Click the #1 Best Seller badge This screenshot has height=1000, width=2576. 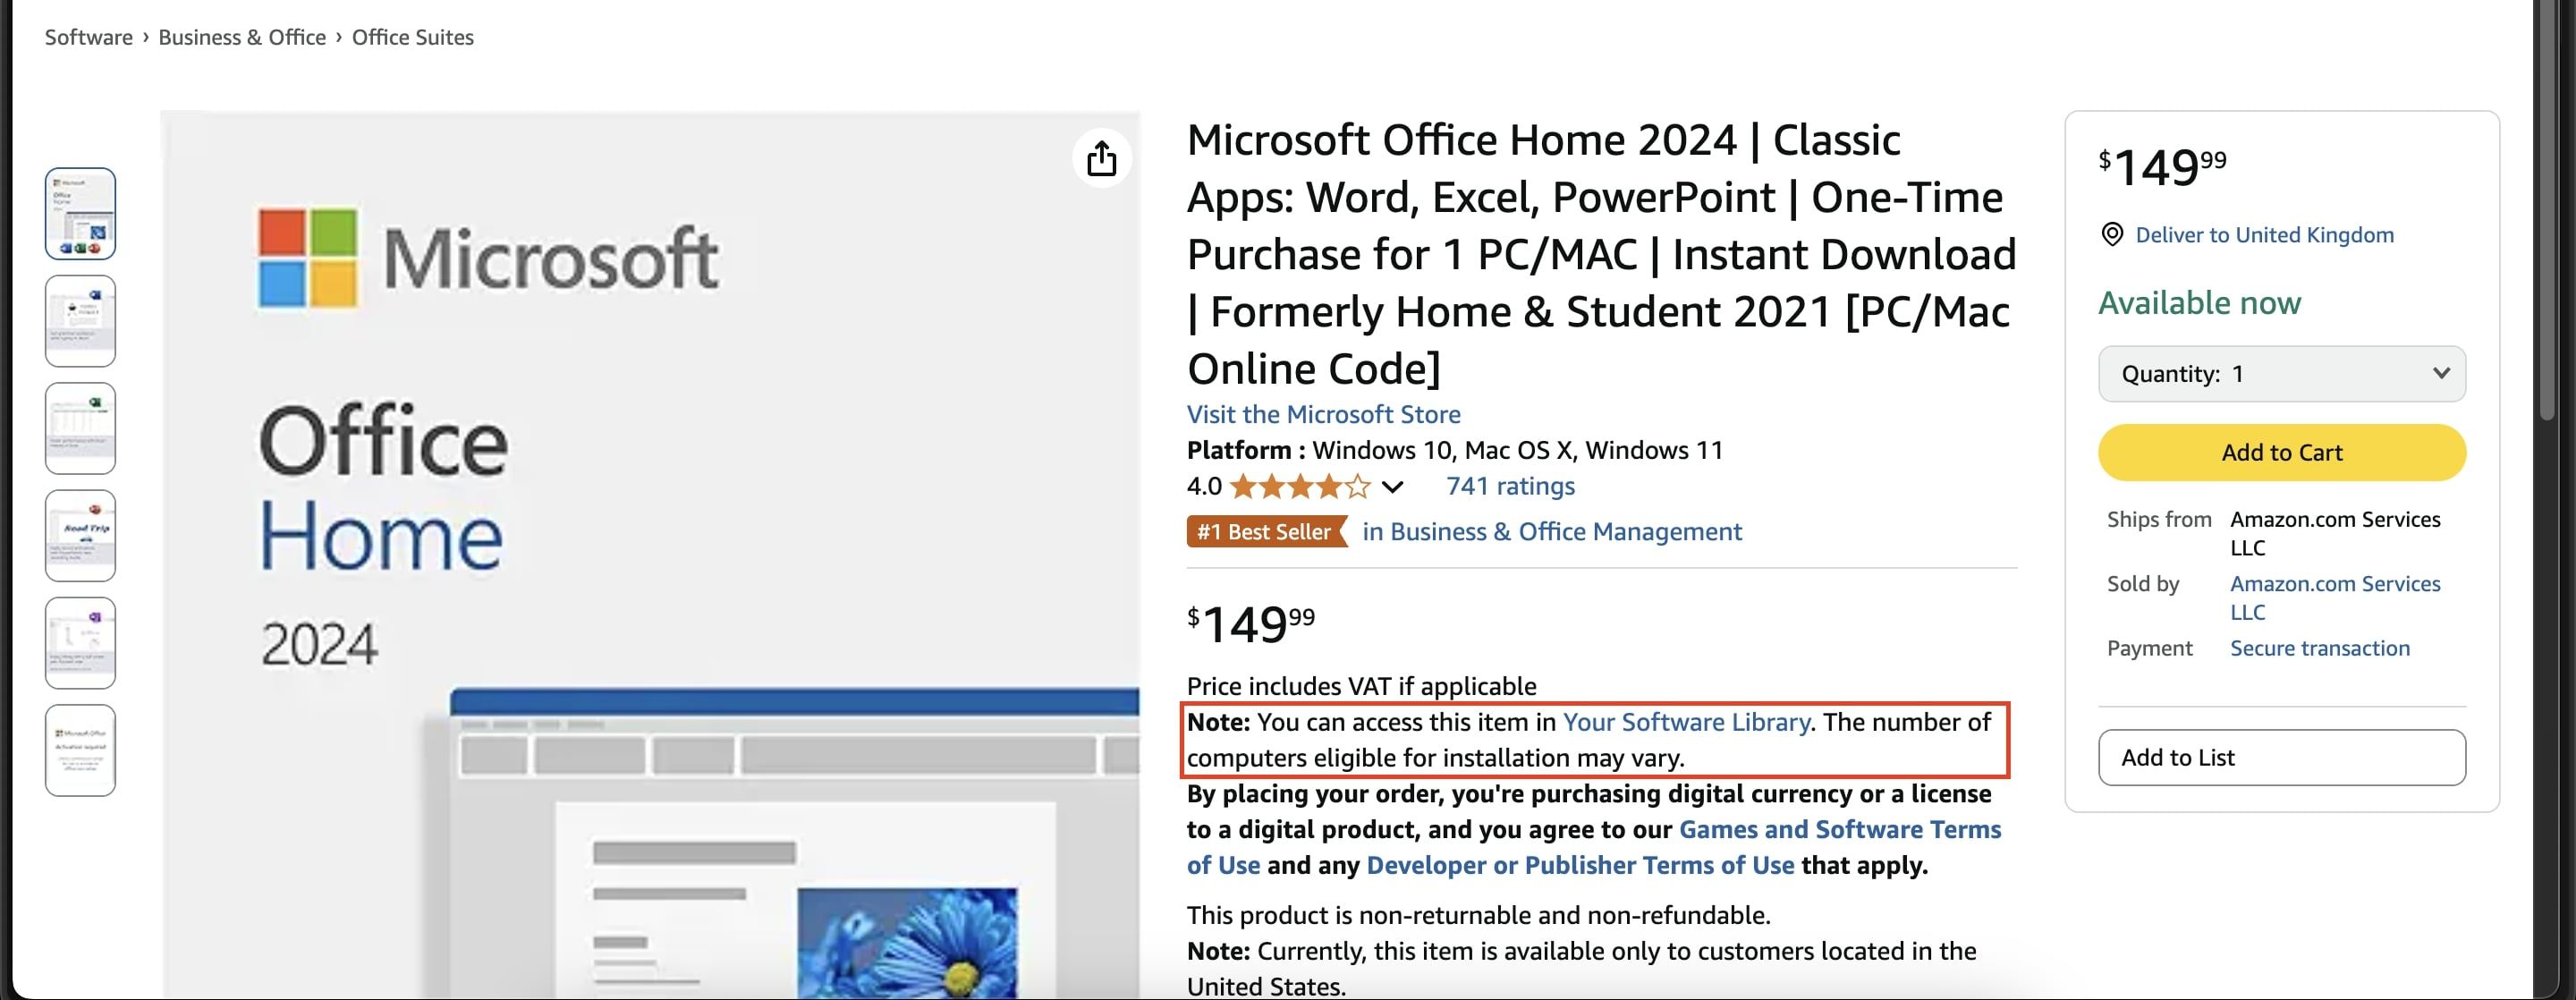point(1267,532)
